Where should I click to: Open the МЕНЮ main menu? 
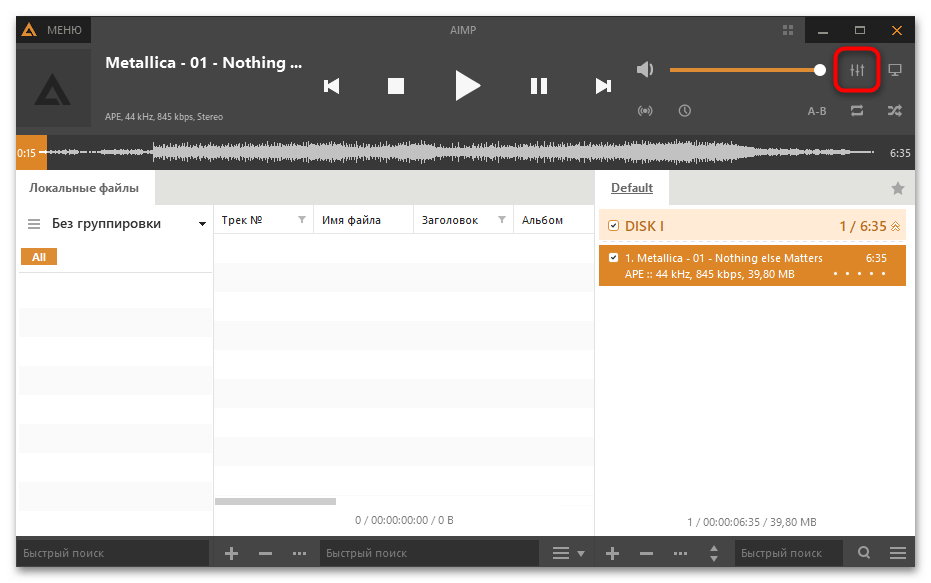tap(54, 30)
